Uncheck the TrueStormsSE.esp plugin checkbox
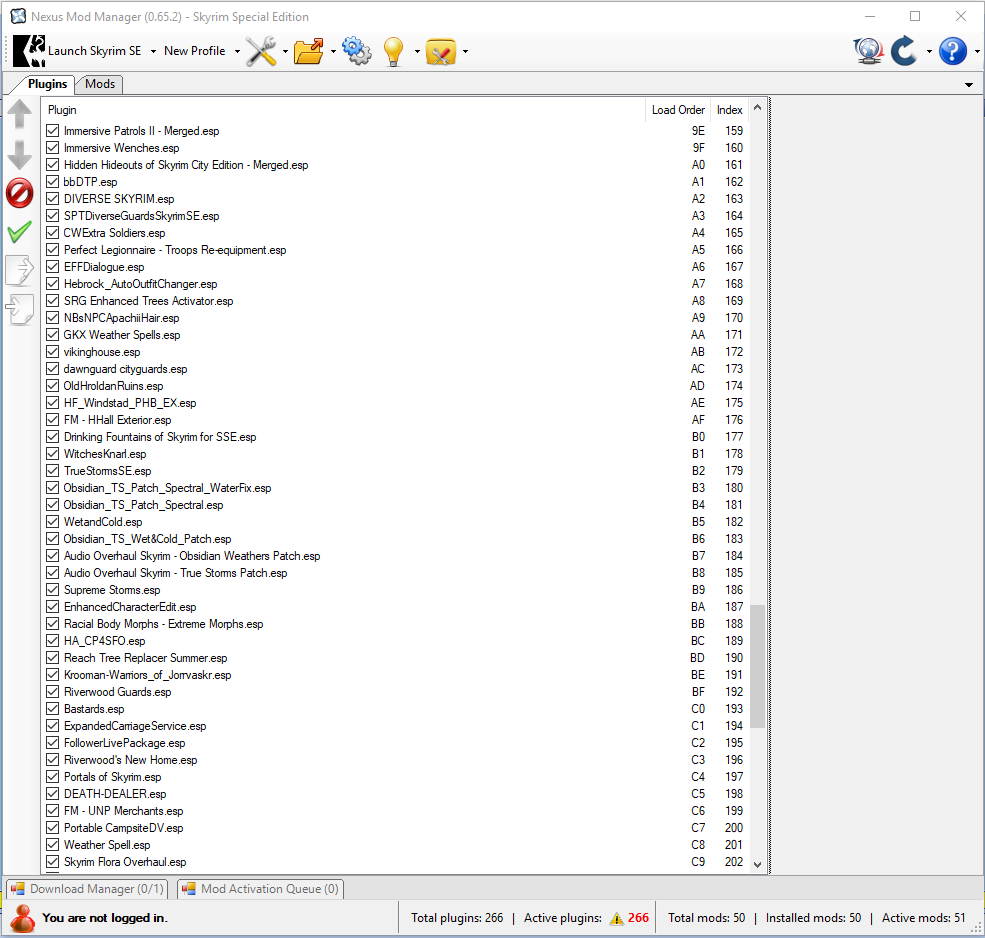Screen dimensions: 985x938 click(53, 471)
